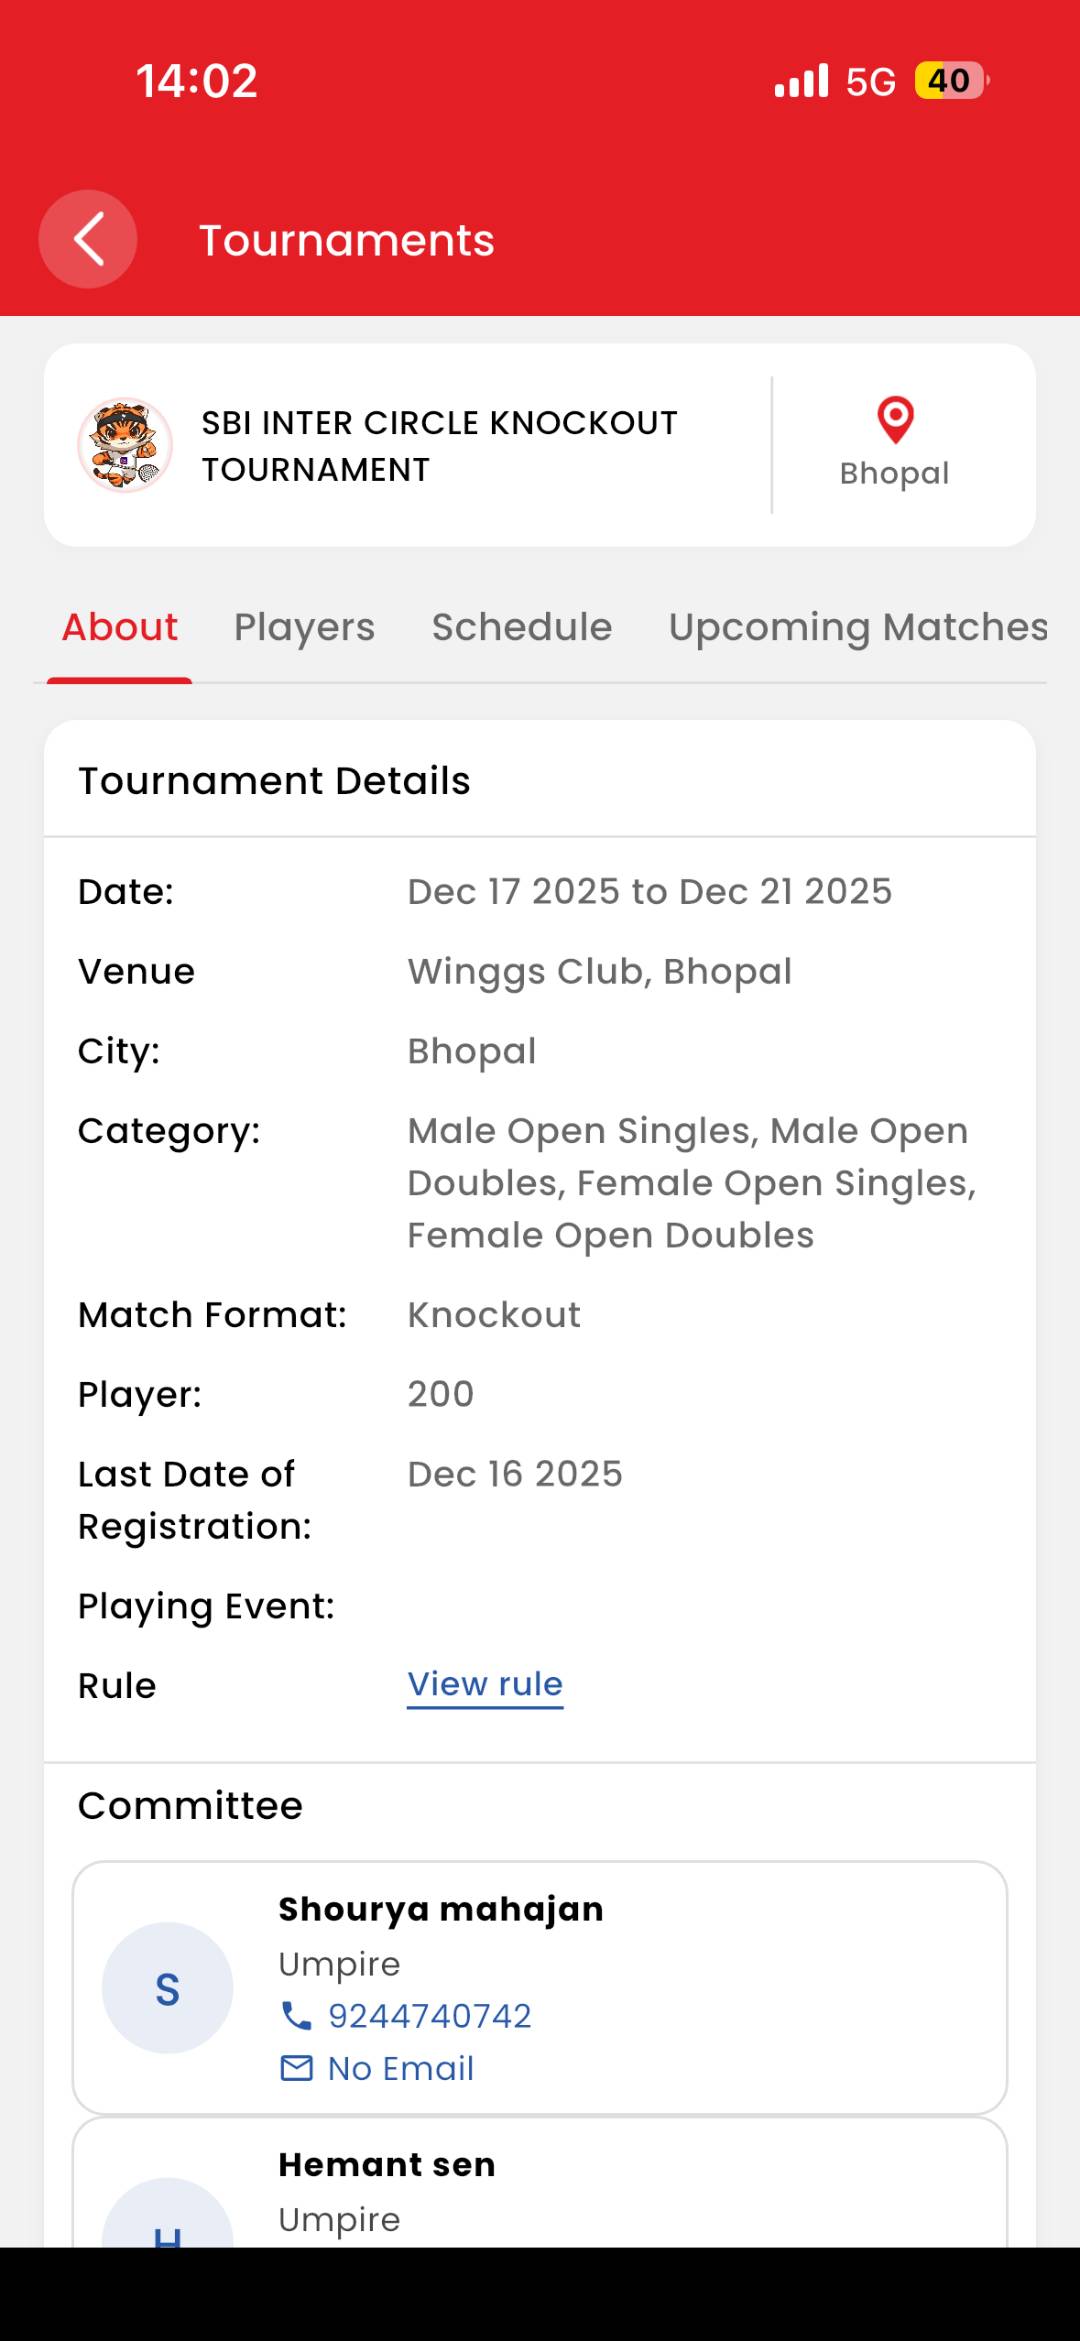1080x2341 pixels.
Task: Switch to the About tab
Action: point(120,628)
